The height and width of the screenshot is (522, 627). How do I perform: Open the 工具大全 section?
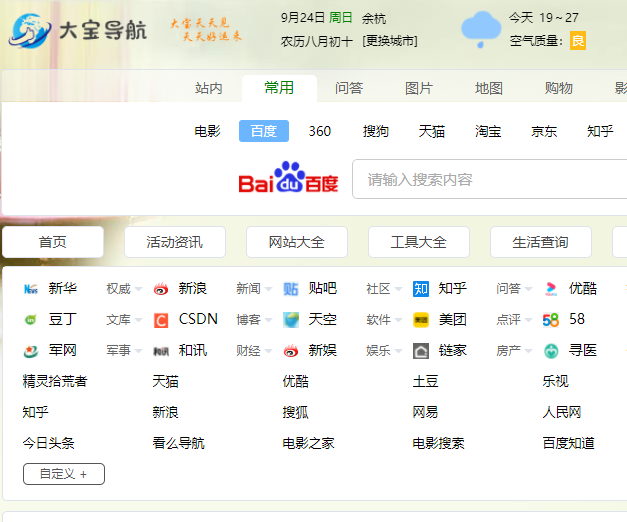pyautogui.click(x=419, y=242)
